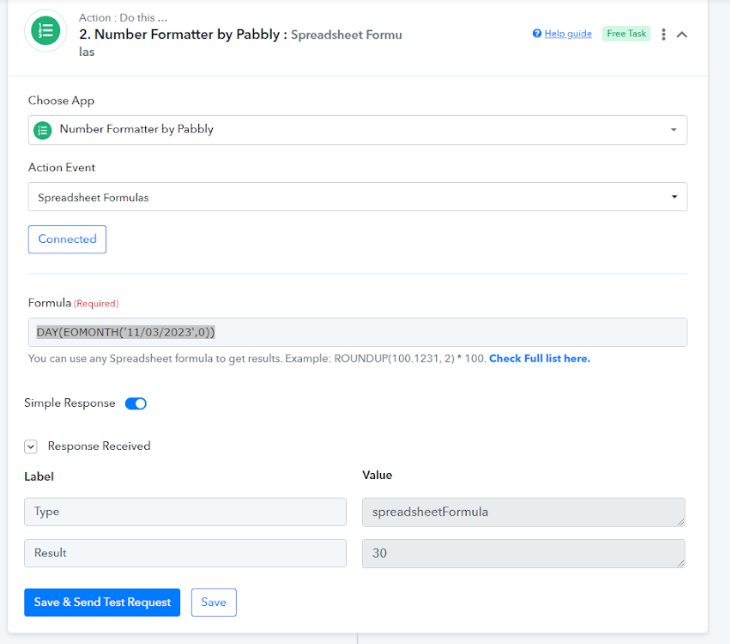Image resolution: width=730 pixels, height=644 pixels.
Task: Open the Check Full list here link
Action: [540, 359]
